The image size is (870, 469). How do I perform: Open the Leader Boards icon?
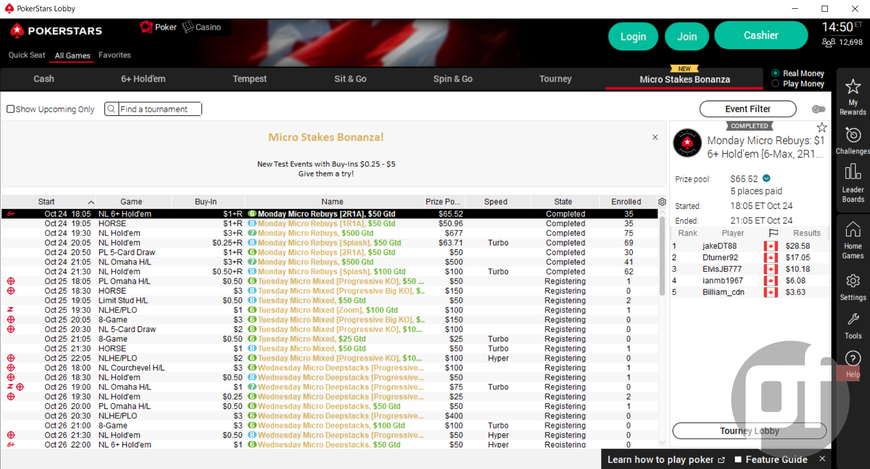[x=852, y=172]
